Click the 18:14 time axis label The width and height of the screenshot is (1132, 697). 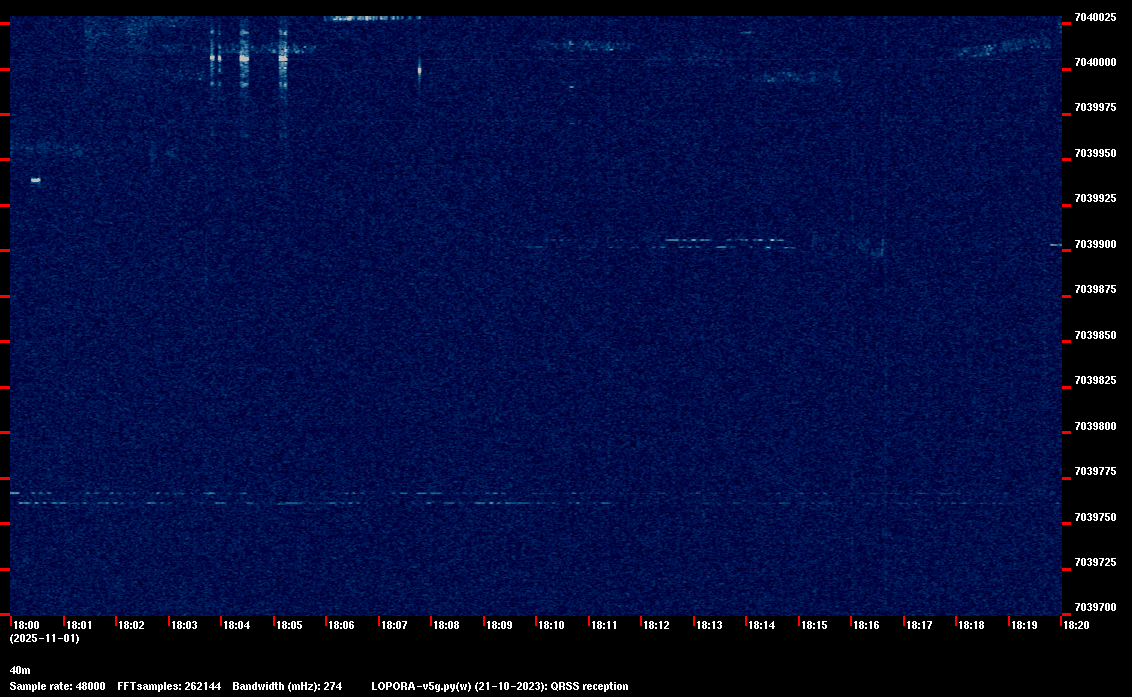[x=762, y=625]
